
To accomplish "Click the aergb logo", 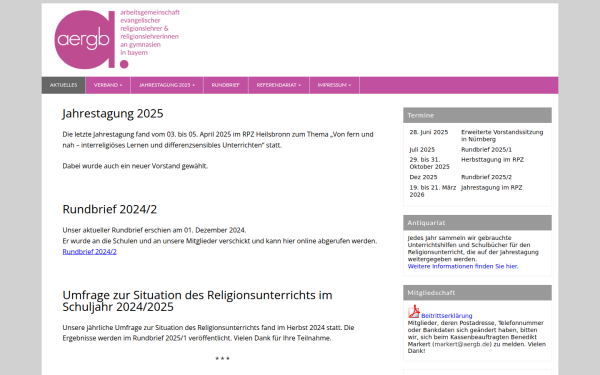I will coord(91,39).
